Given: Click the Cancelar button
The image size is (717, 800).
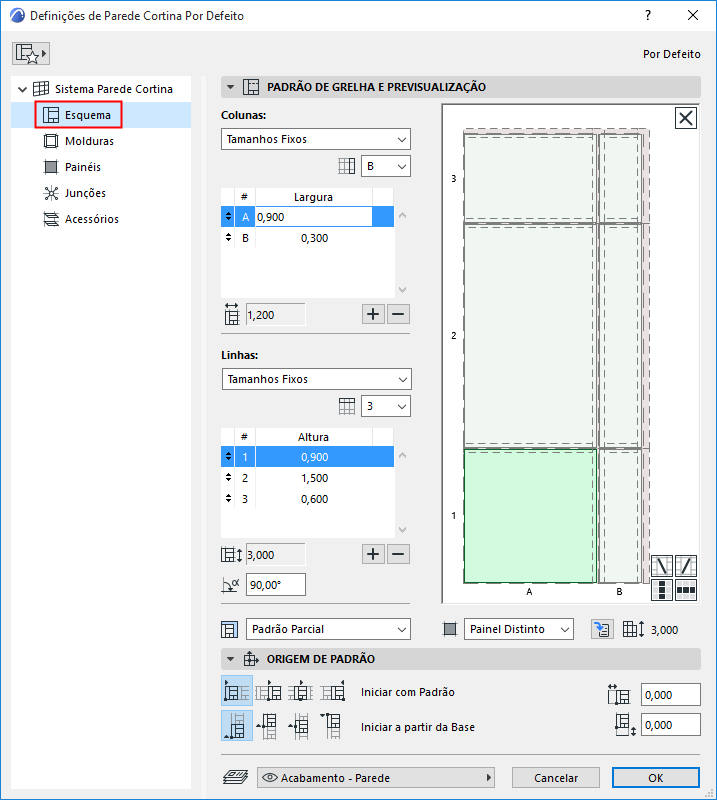Looking at the screenshot, I should click(556, 778).
